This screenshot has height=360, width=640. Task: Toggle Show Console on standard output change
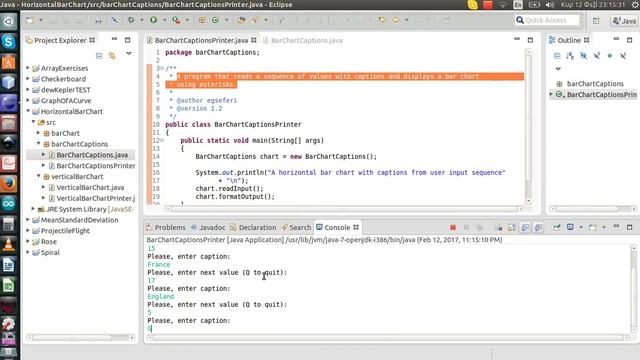[525, 227]
